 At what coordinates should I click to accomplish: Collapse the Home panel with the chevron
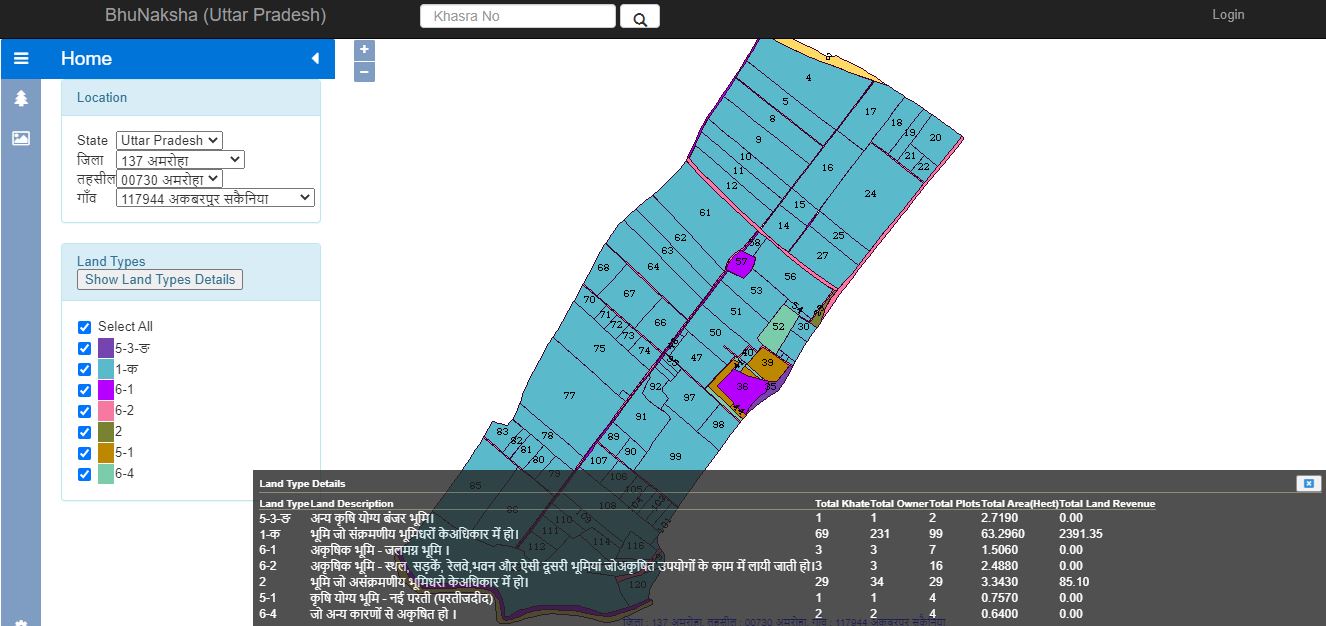point(317,58)
